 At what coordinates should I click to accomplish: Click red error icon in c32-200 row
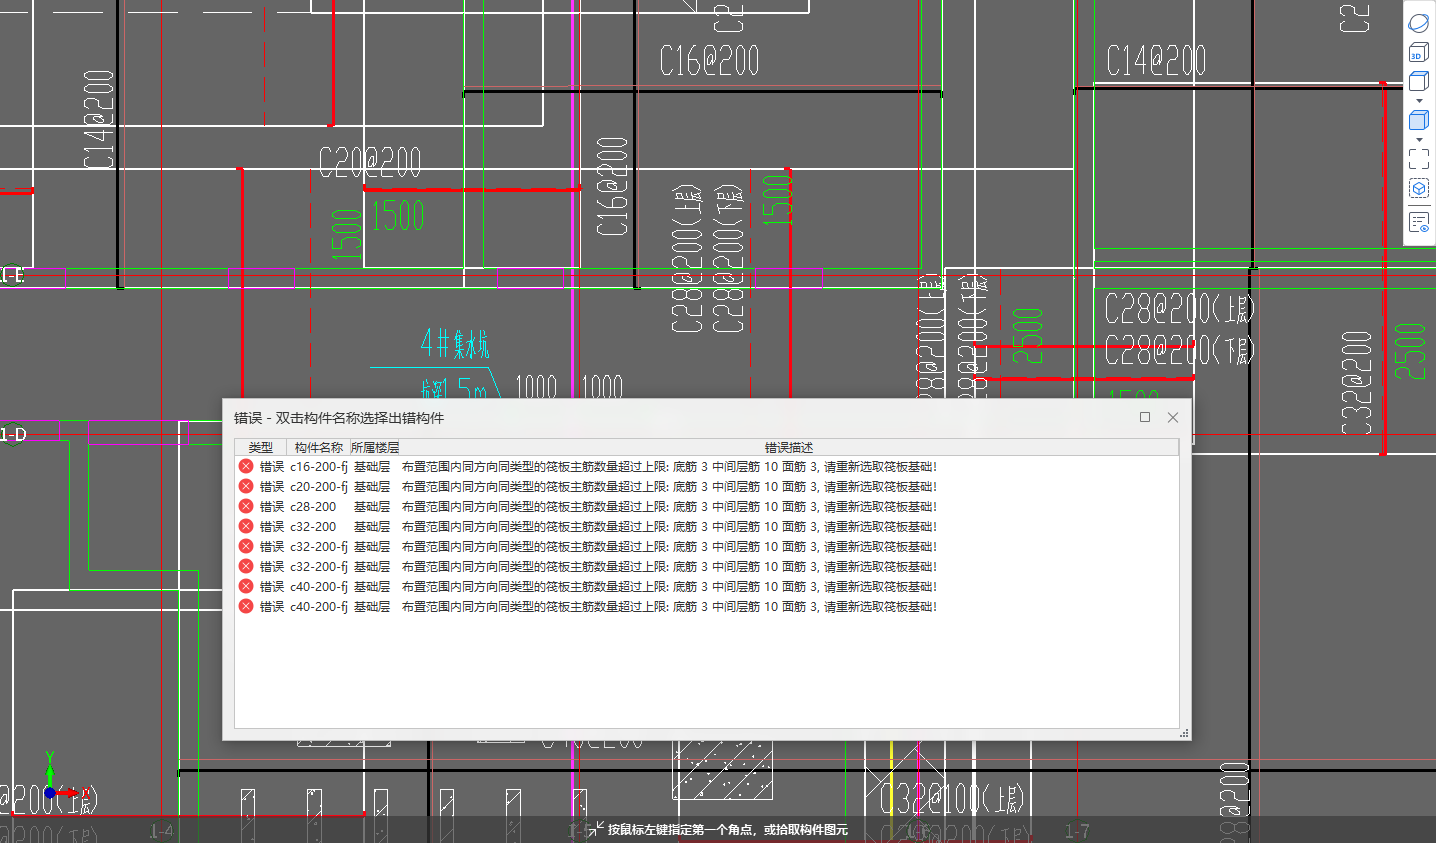coord(246,526)
